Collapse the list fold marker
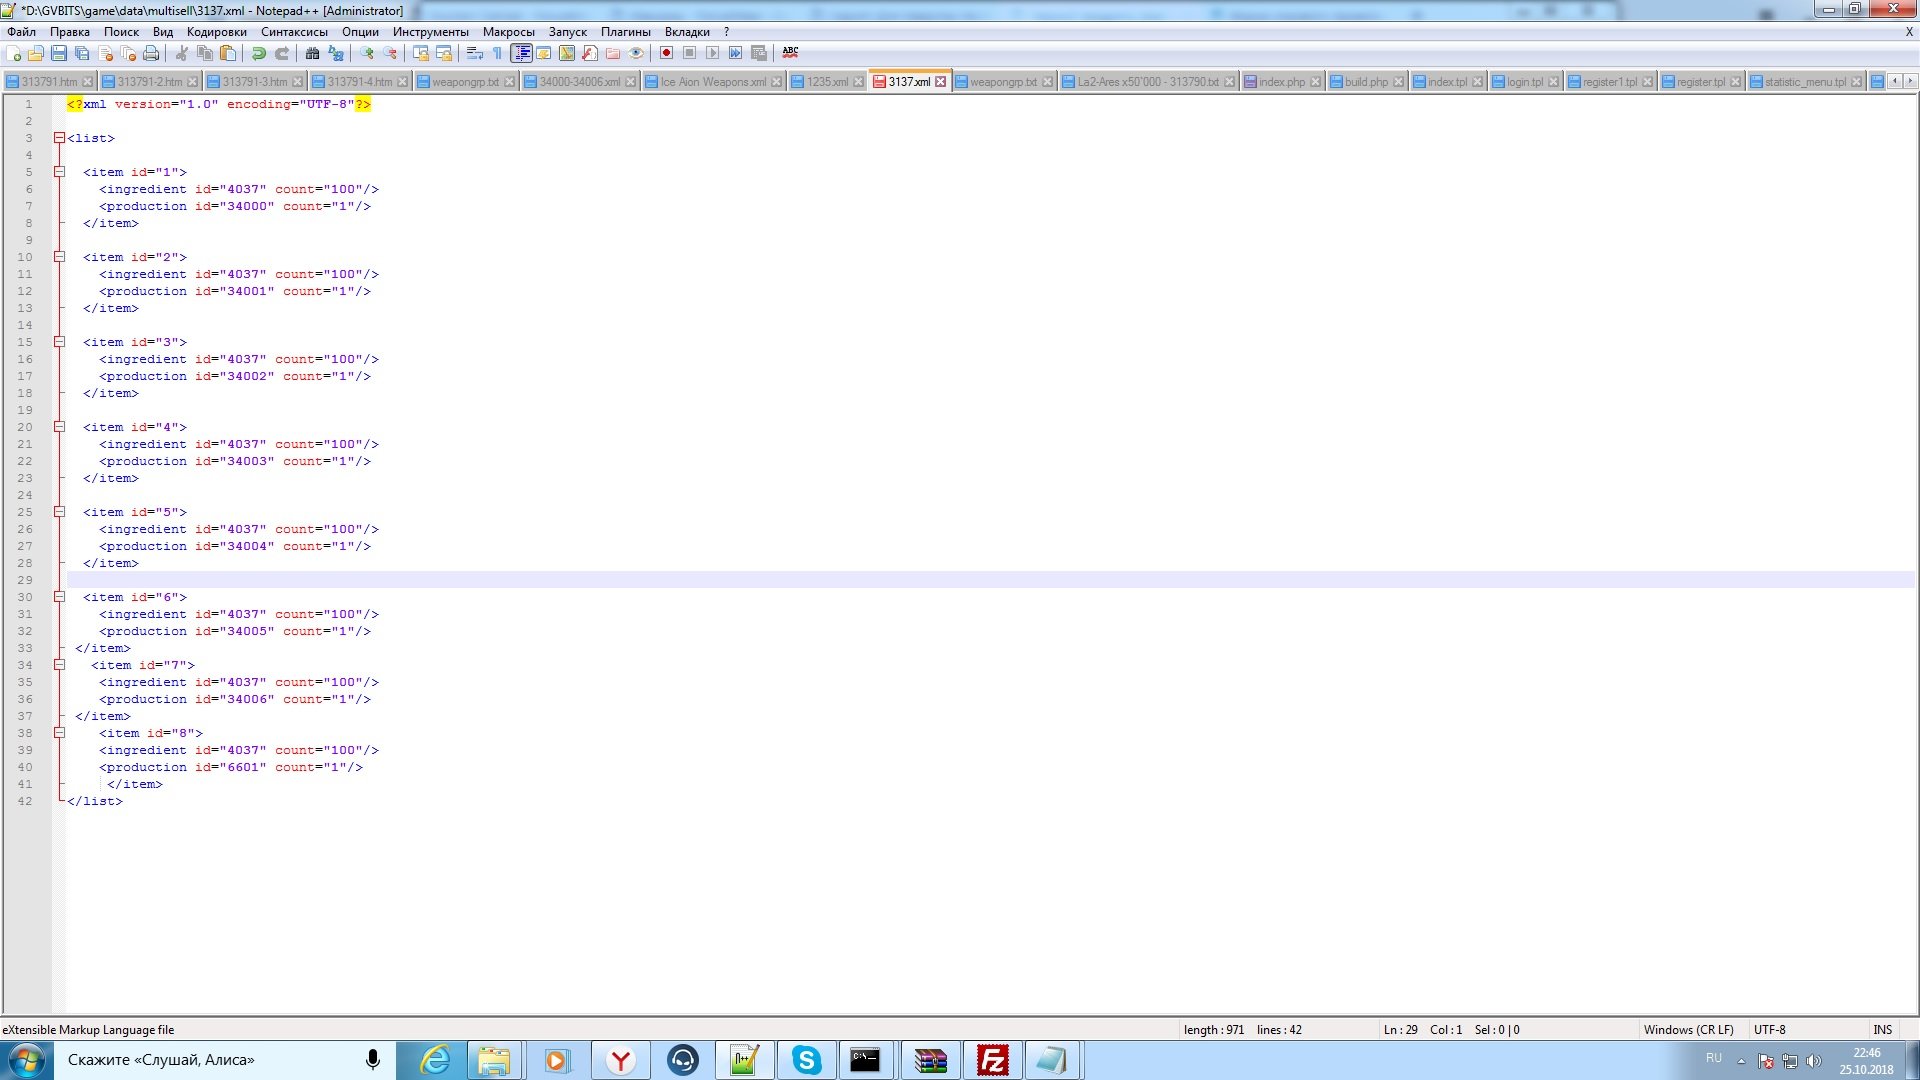The height and width of the screenshot is (1080, 1920). point(59,138)
